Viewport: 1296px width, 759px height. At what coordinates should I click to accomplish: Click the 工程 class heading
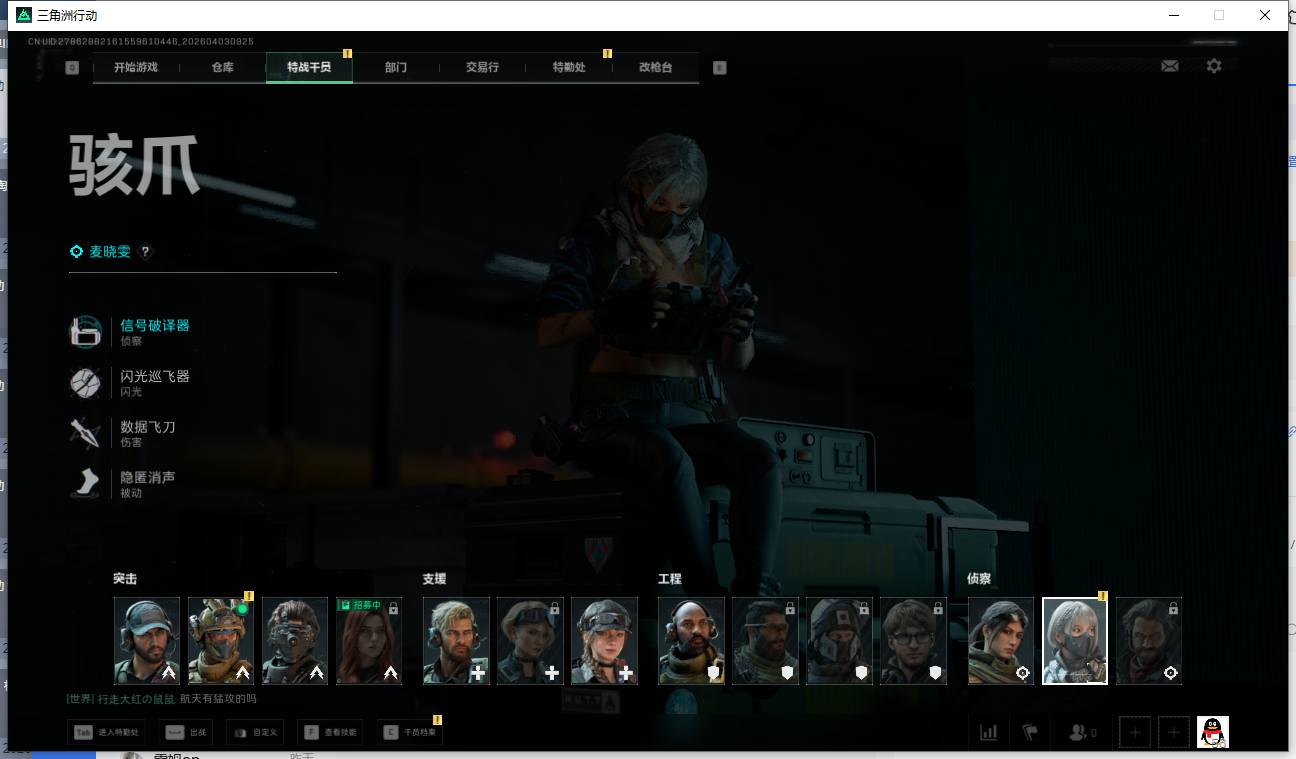(x=669, y=579)
